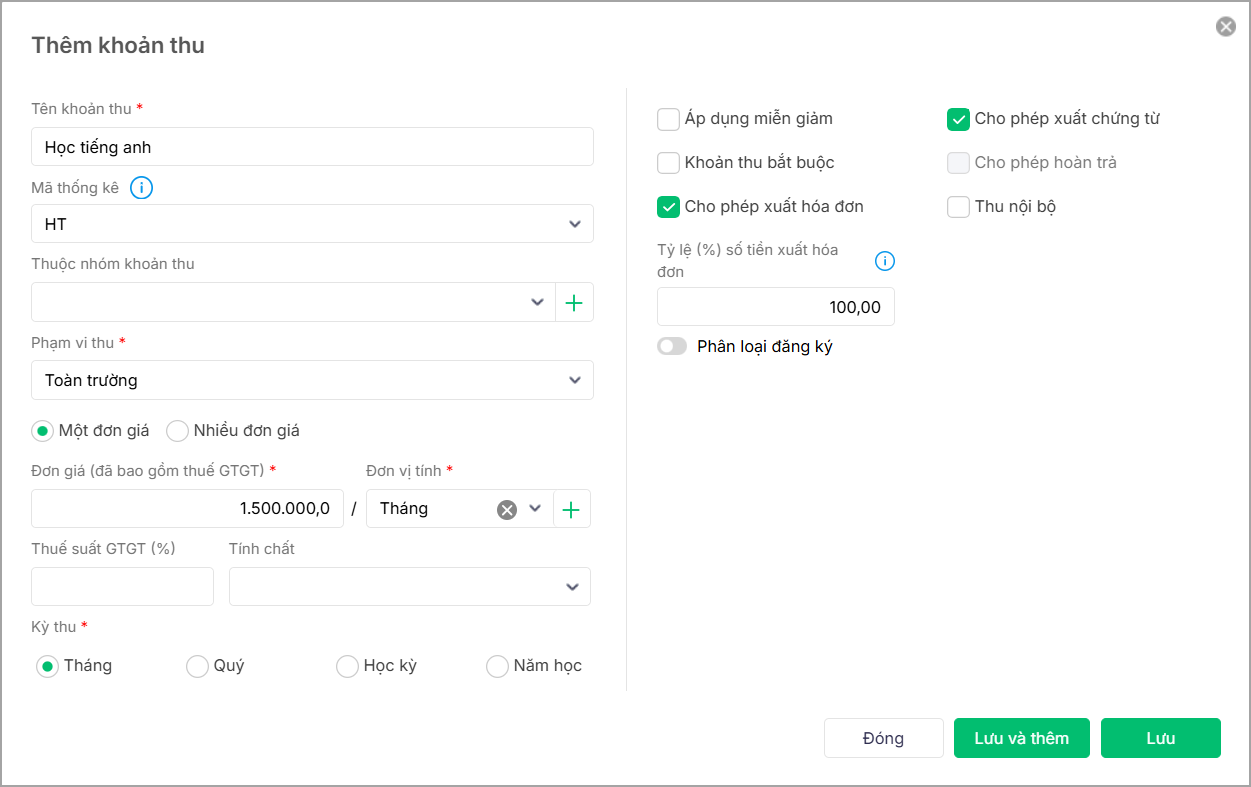
Task: Click info icon beside Tỷ lệ số tiền xuất hóa đơn
Action: [x=885, y=261]
